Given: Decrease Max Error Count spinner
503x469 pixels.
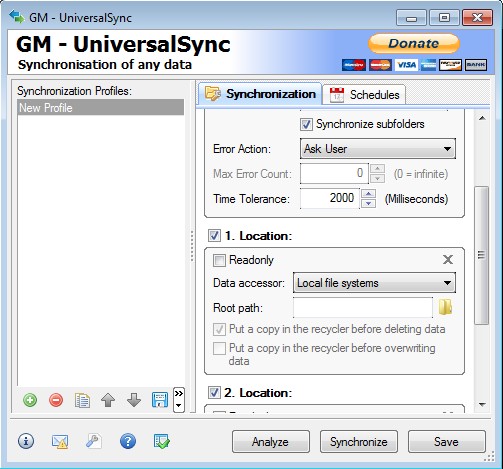Looking at the screenshot, I should (x=378, y=178).
